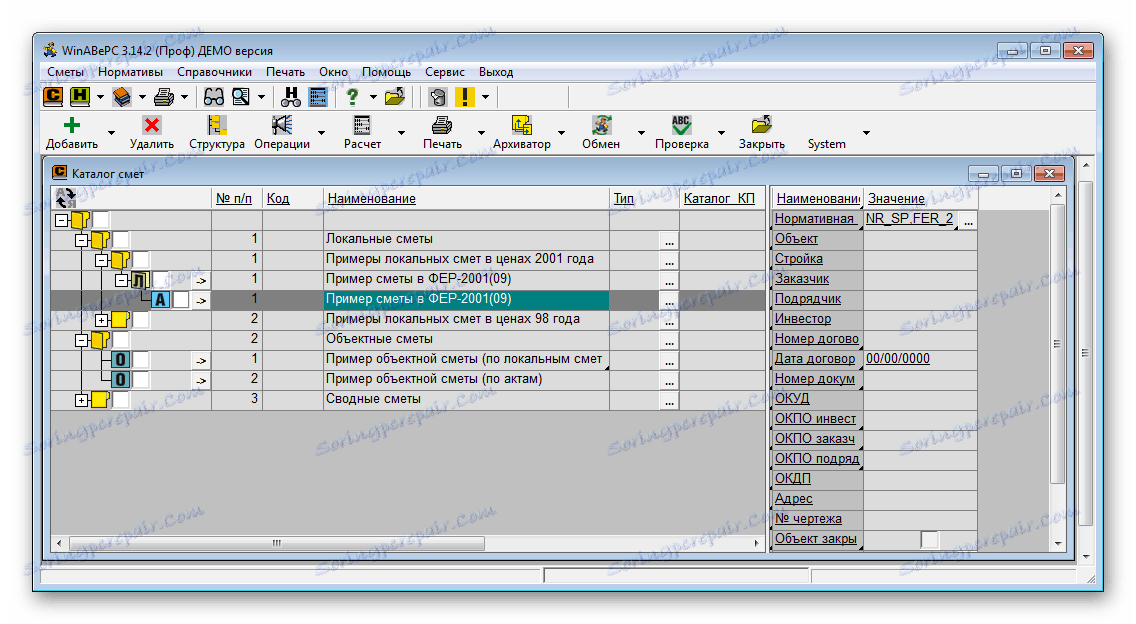Click the Дата договор value 00/00/0000
The height and width of the screenshot is (624, 1136).
click(x=898, y=359)
